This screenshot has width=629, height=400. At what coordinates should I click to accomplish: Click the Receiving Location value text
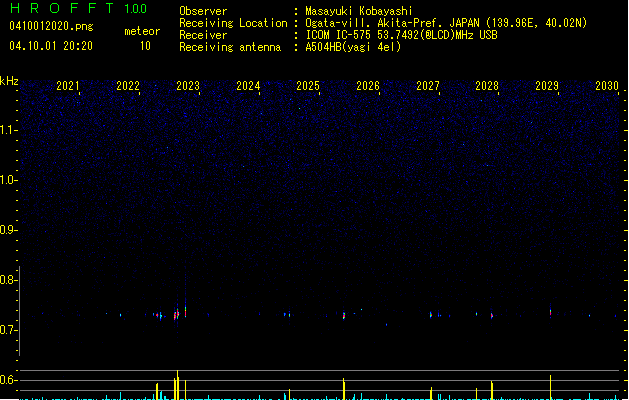point(446,23)
